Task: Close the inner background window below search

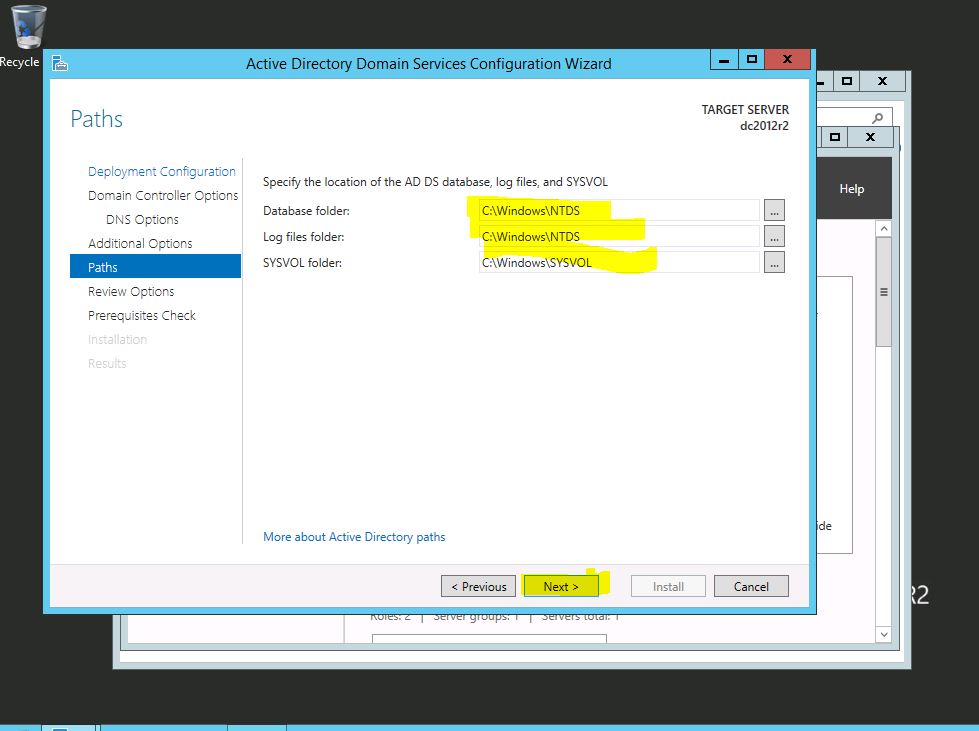Action: coord(870,137)
